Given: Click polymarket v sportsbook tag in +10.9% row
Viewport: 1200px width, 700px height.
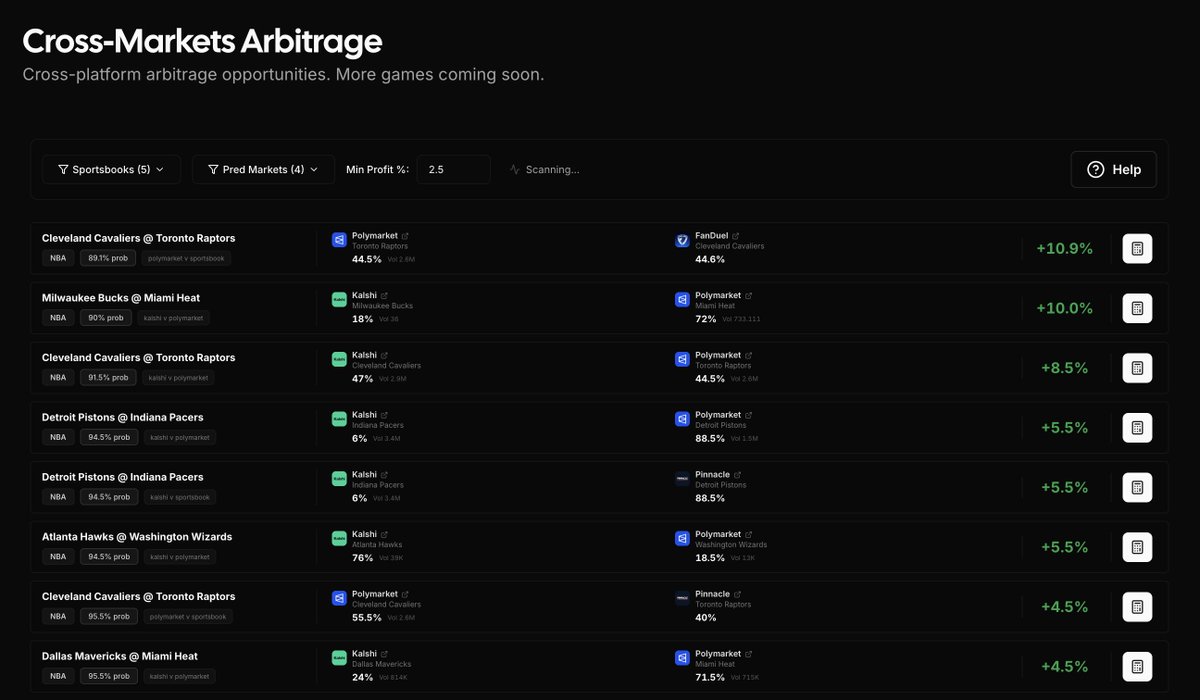Looking at the screenshot, I should coord(187,258).
